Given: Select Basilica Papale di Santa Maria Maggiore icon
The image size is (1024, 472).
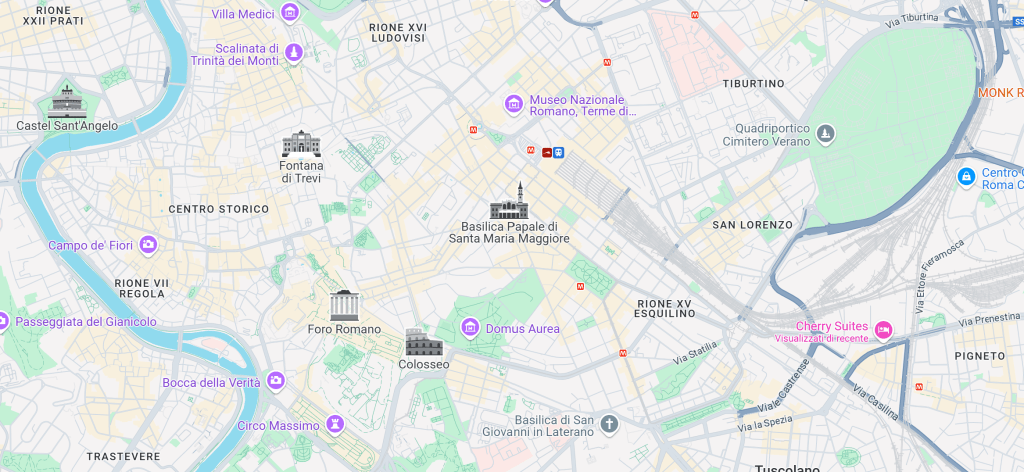Looking at the screenshot, I should pos(509,200).
